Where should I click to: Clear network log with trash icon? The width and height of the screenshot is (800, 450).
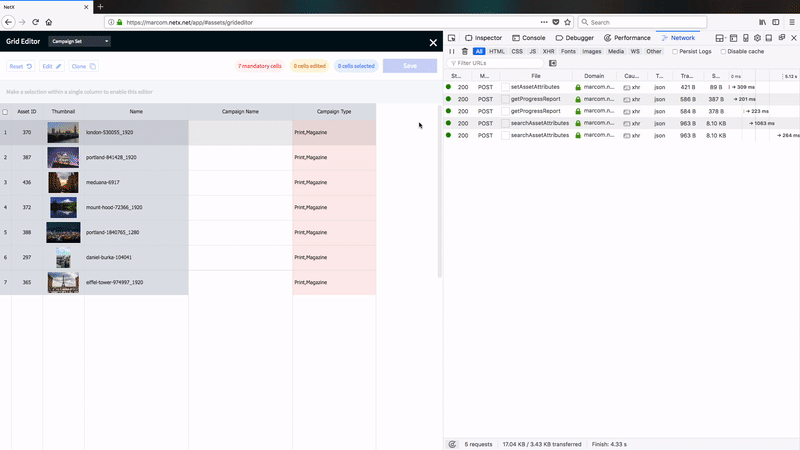464,51
